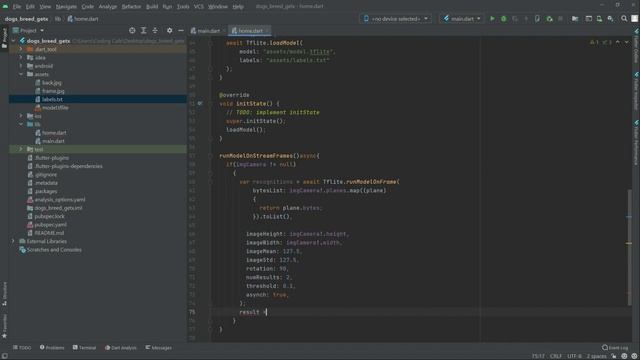Screen dimensions: 640x360
Task: Open the Search Everywhere magnifier icon
Action: tap(624, 19)
